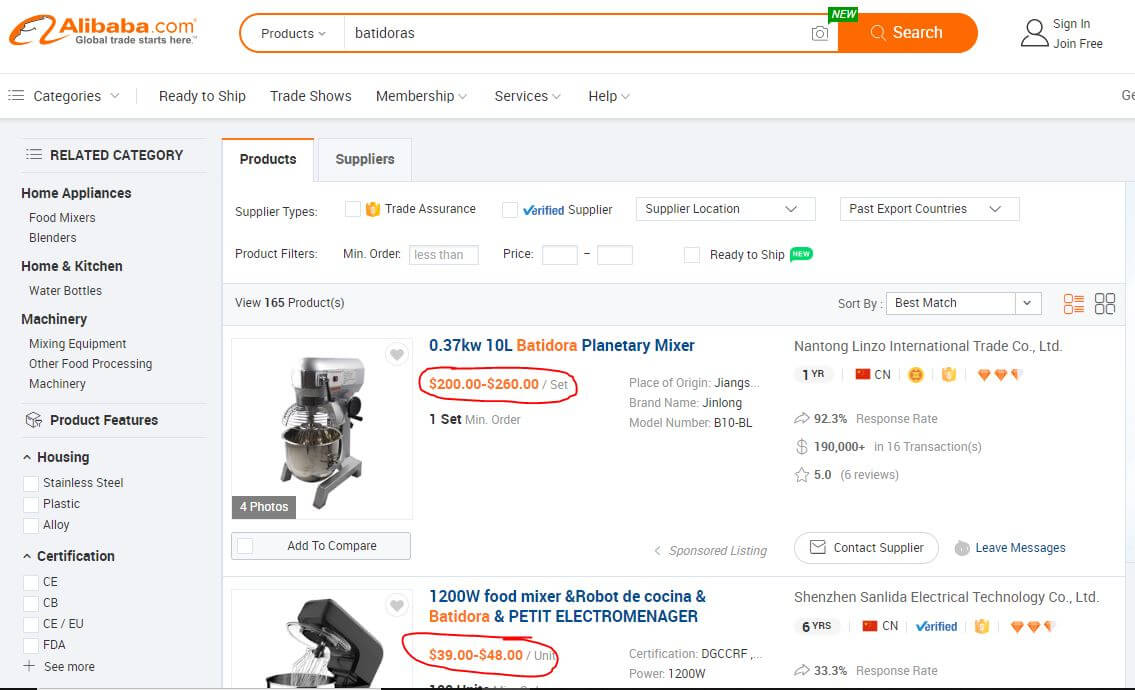Collapse the Certification filter section
The width and height of the screenshot is (1135, 690).
pyautogui.click(x=27, y=556)
